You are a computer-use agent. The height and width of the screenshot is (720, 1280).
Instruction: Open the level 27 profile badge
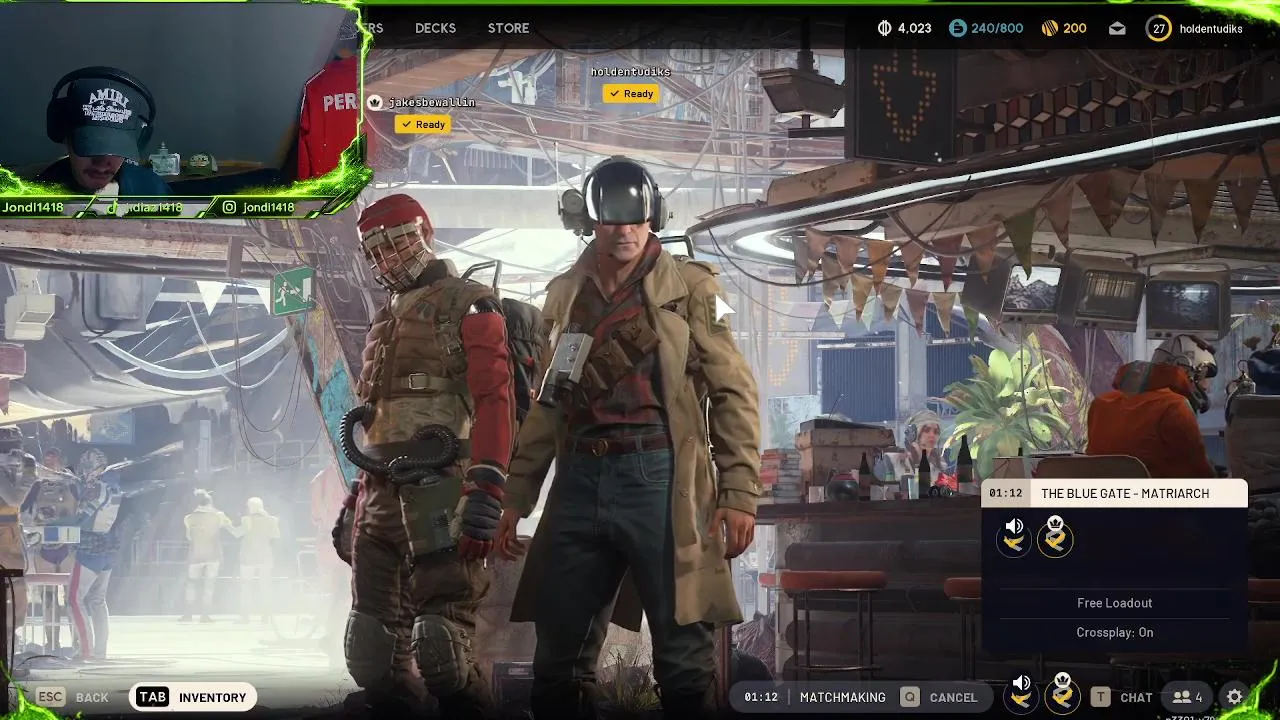coord(1159,28)
